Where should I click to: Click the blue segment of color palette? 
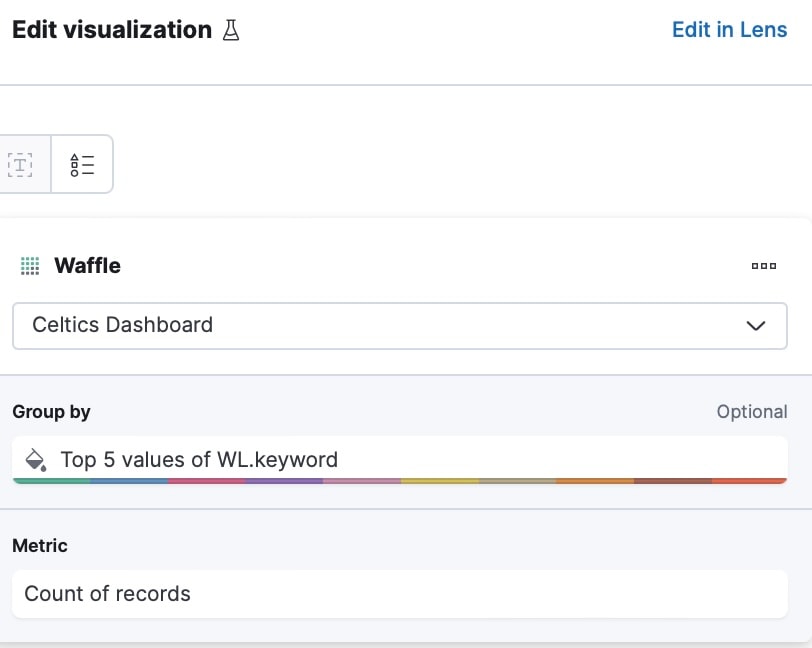(129, 481)
